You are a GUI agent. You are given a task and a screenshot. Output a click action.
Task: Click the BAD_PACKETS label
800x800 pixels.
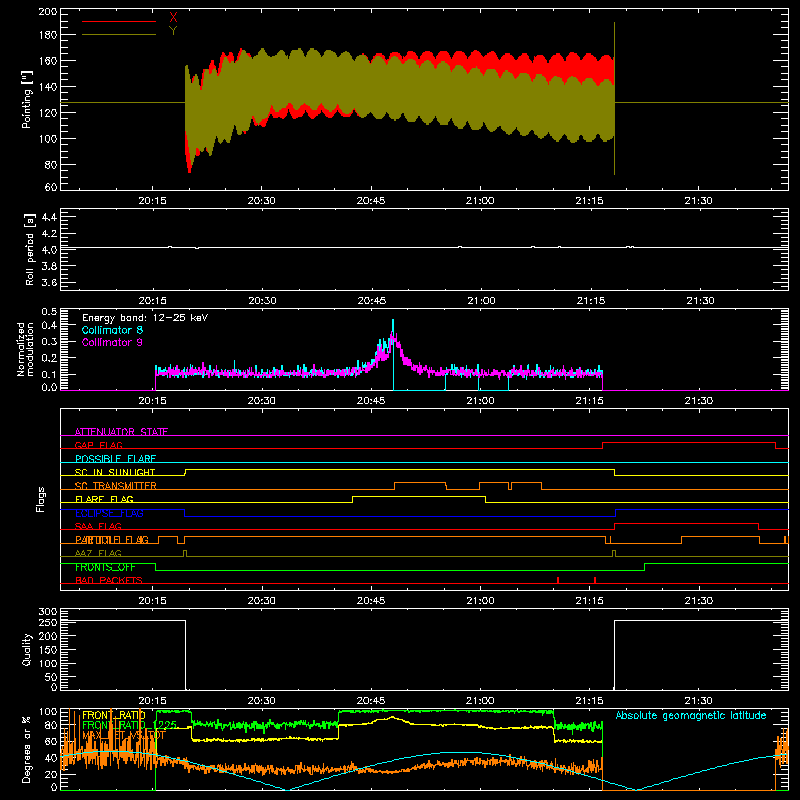coord(109,580)
